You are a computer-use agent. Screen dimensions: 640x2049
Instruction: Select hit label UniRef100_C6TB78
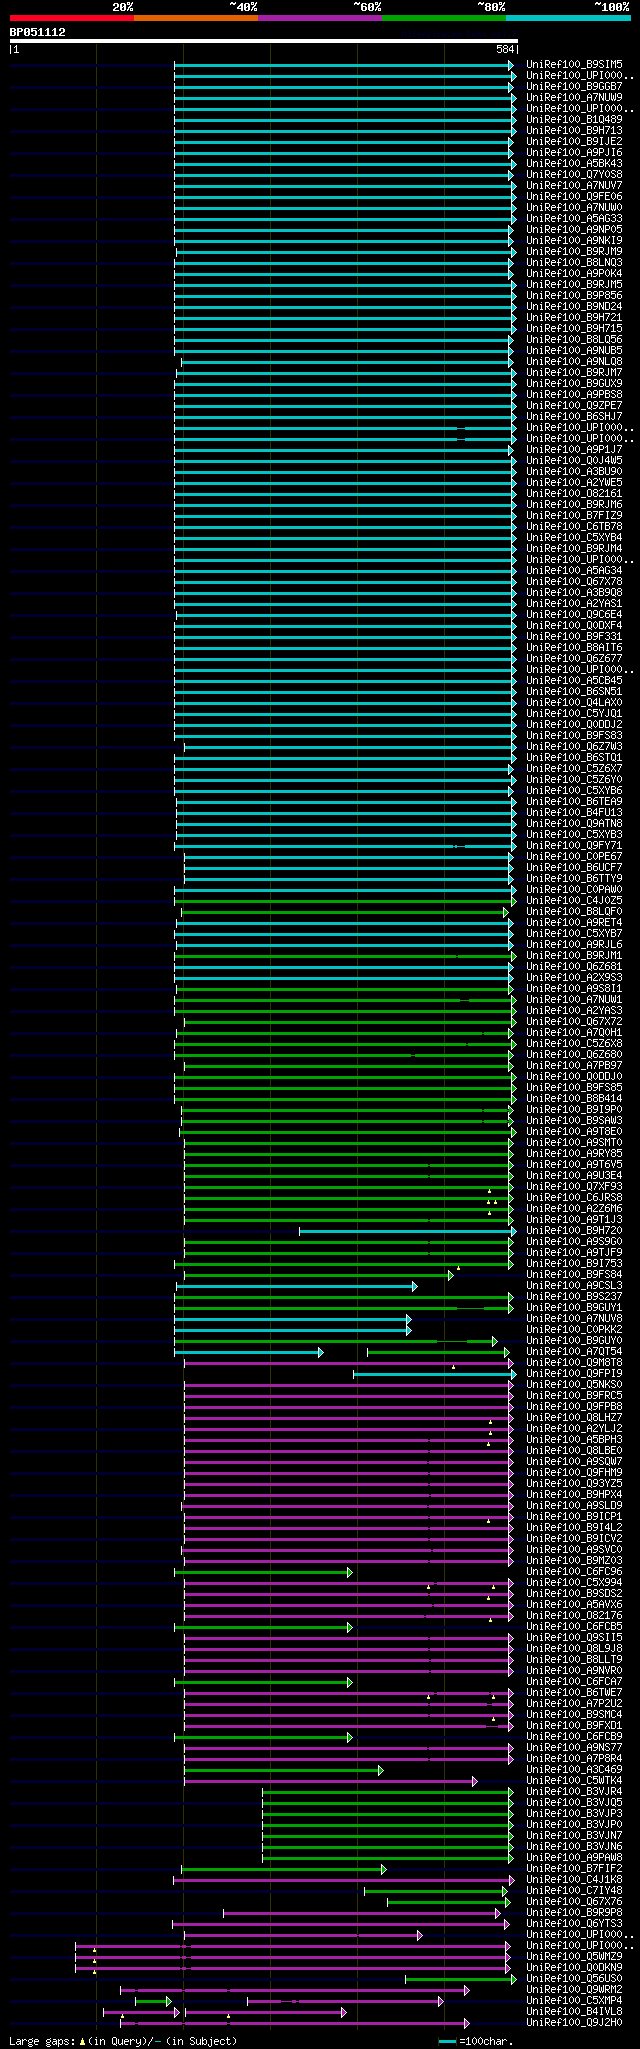574,527
